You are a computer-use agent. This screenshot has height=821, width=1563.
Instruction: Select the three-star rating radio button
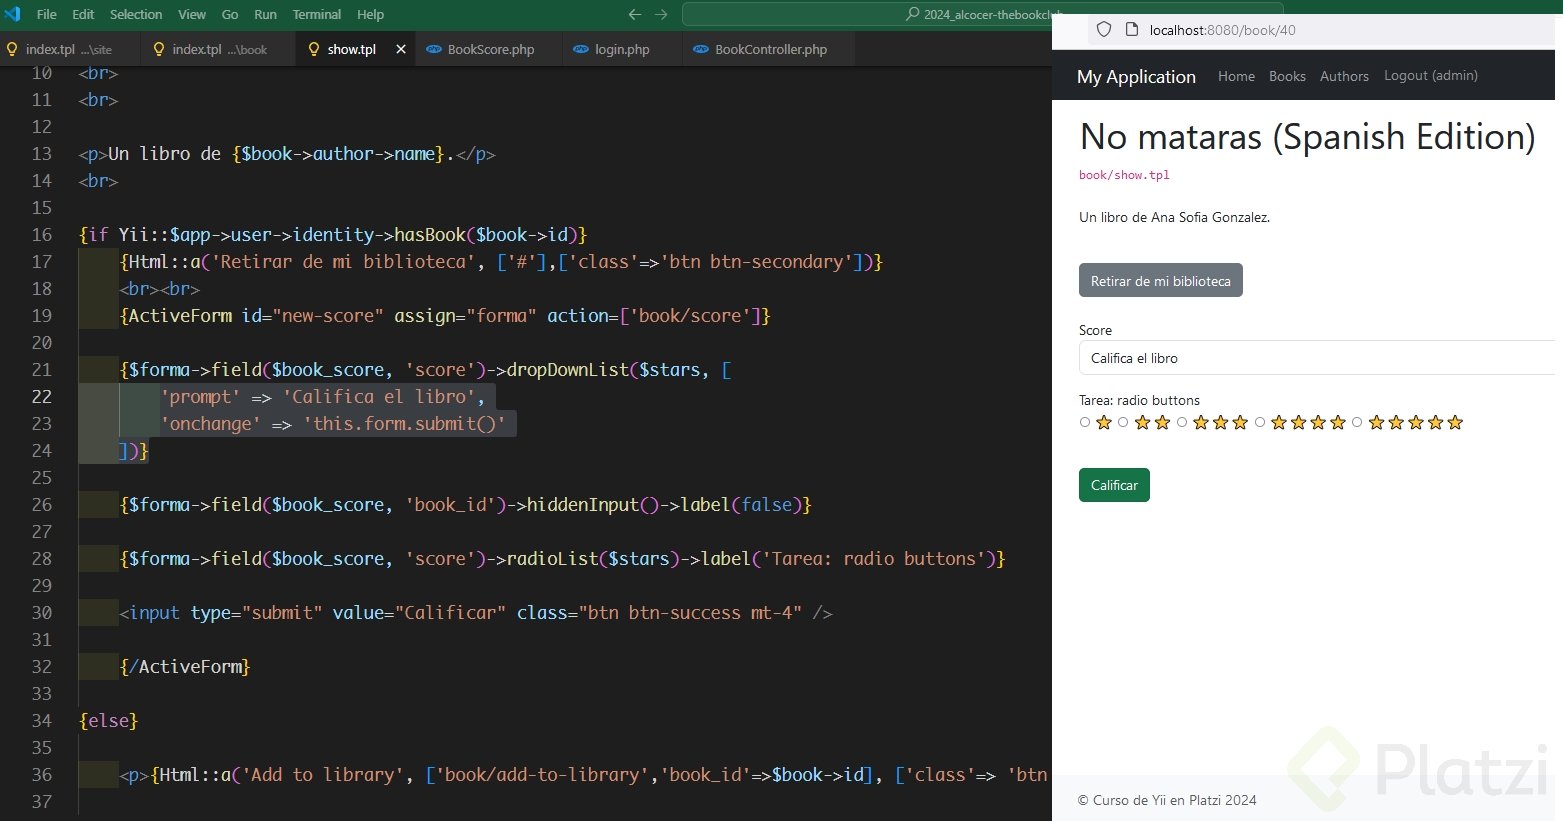click(1182, 423)
